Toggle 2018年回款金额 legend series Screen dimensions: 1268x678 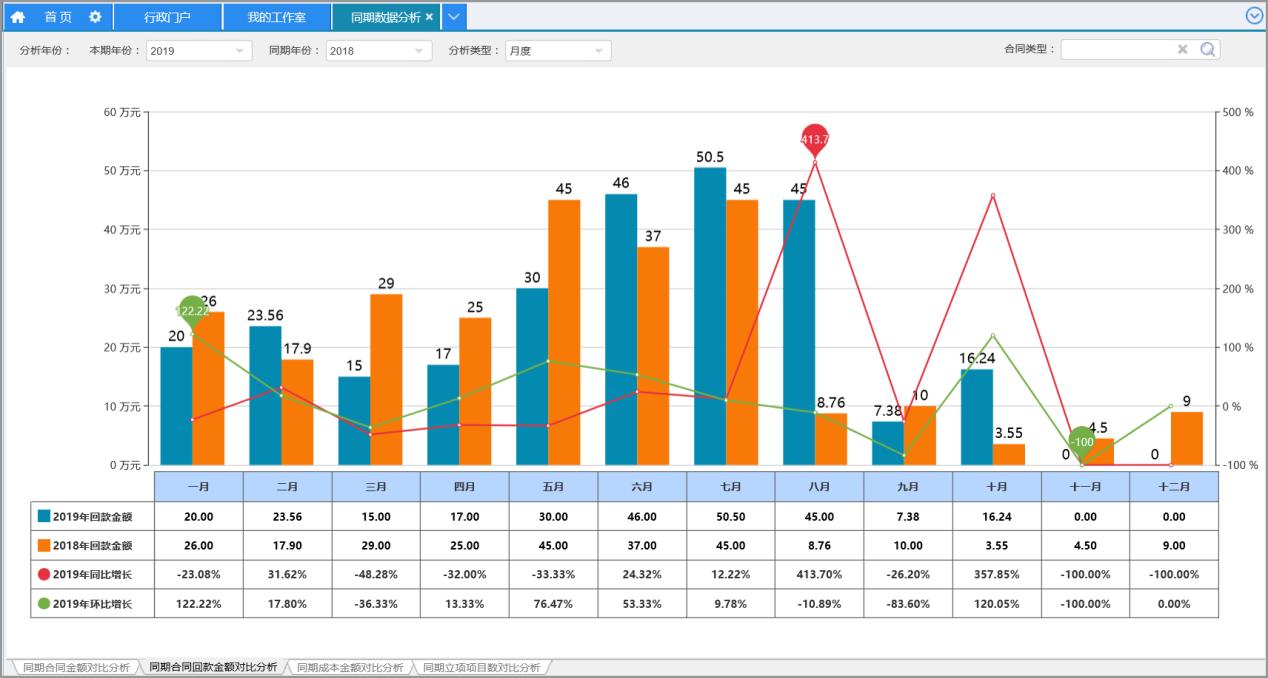click(44, 546)
